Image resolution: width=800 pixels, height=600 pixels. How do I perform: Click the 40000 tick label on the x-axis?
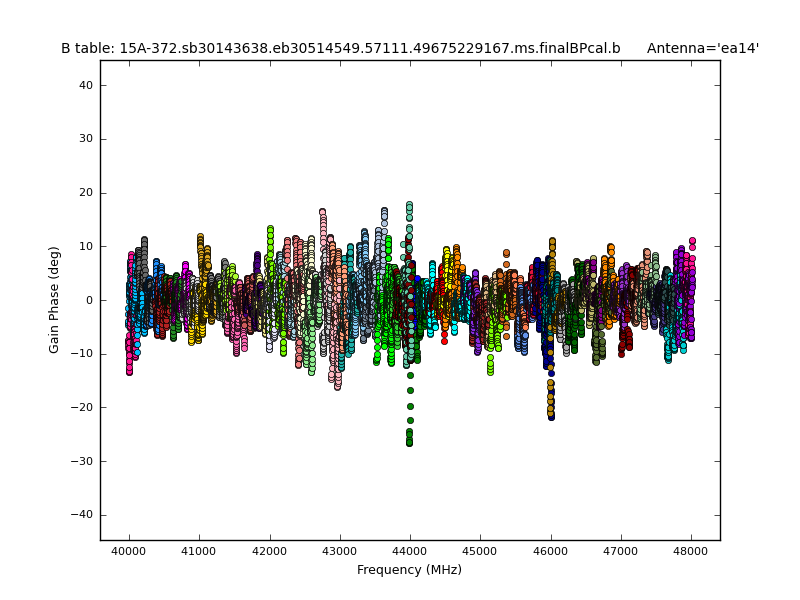[x=129, y=551]
